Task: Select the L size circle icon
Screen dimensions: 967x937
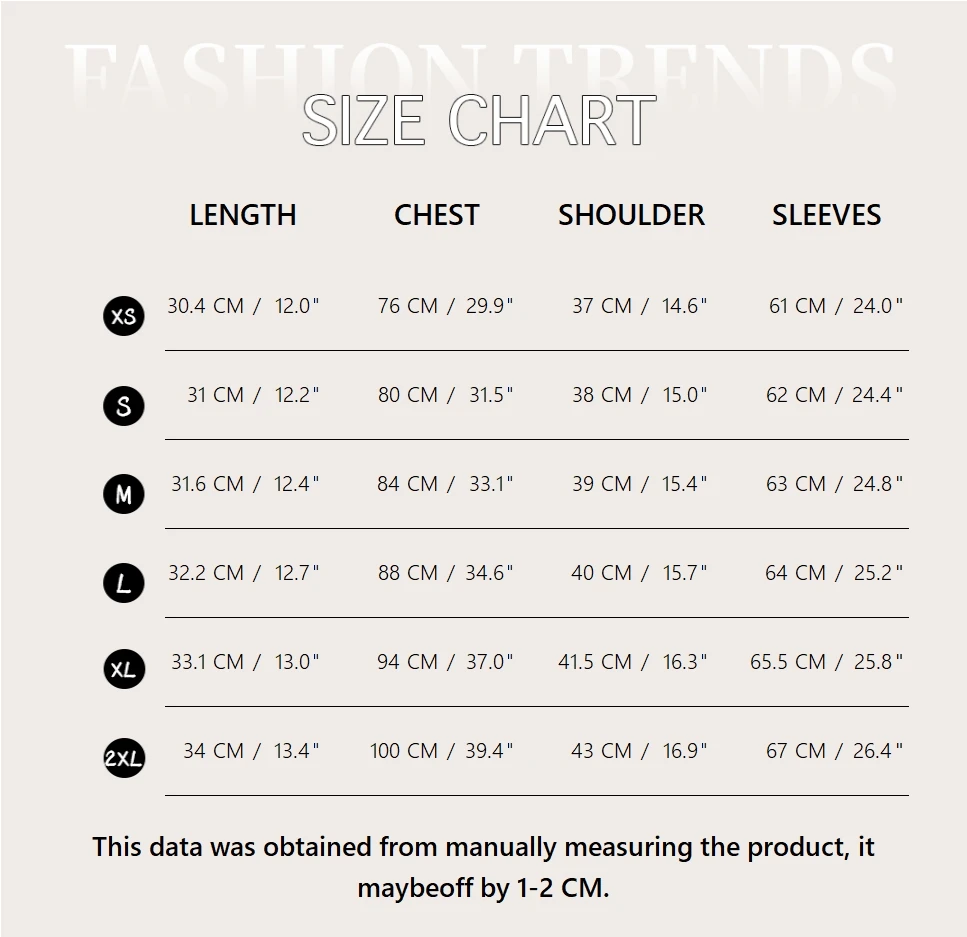Action: 124,583
